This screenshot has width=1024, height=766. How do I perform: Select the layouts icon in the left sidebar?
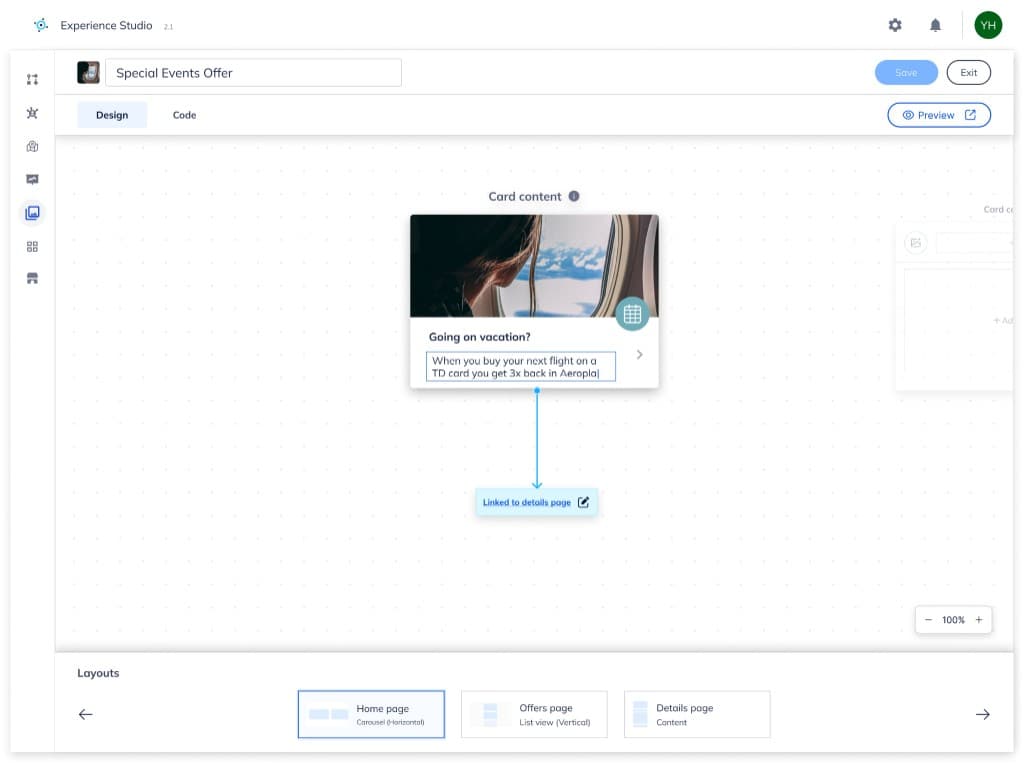click(32, 212)
